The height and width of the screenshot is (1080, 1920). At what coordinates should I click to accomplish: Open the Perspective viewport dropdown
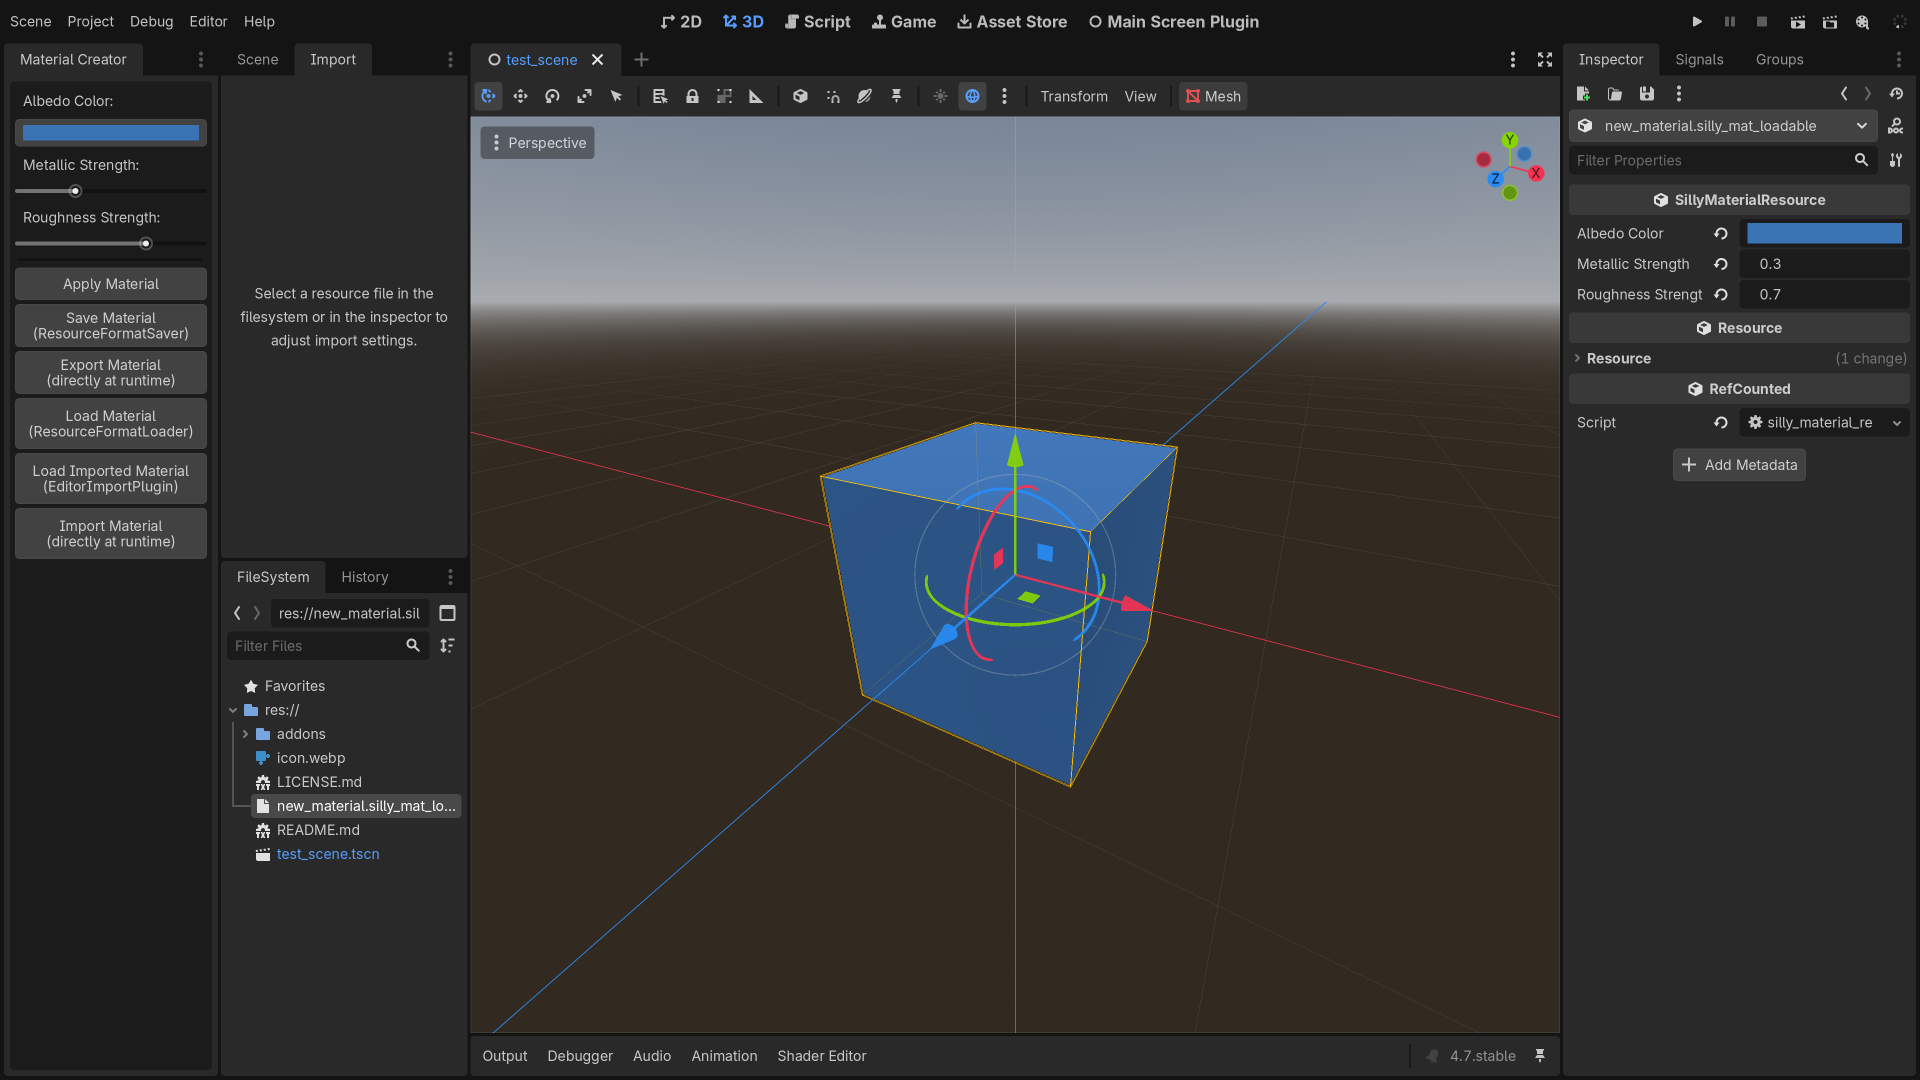[538, 143]
